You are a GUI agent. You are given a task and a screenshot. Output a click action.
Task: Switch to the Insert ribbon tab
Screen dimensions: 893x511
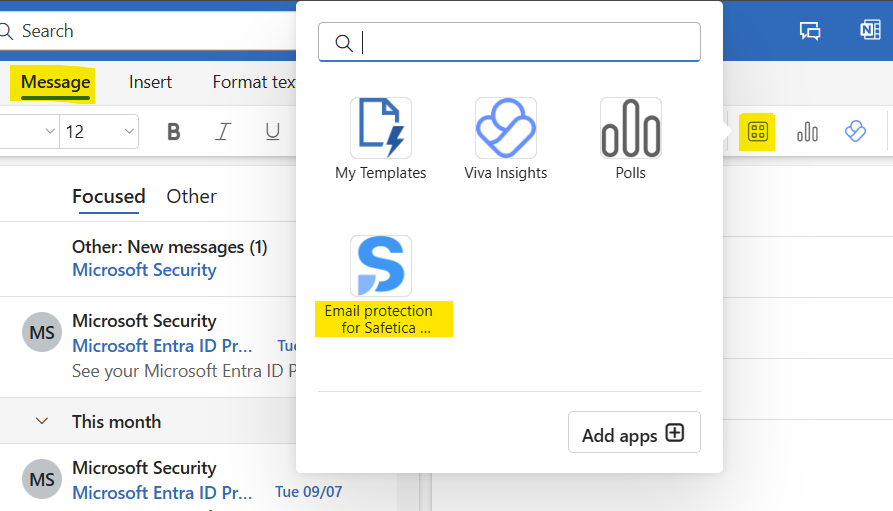click(150, 82)
